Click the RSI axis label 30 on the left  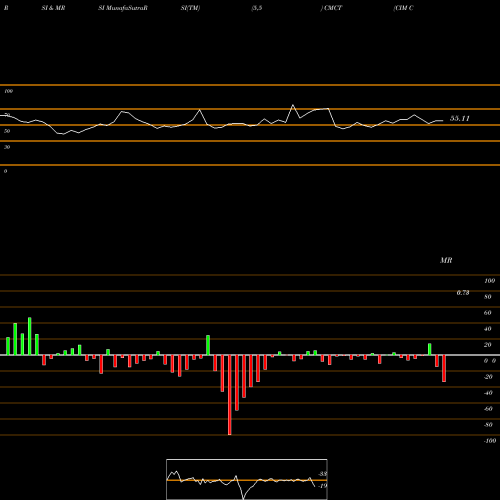tap(7, 147)
